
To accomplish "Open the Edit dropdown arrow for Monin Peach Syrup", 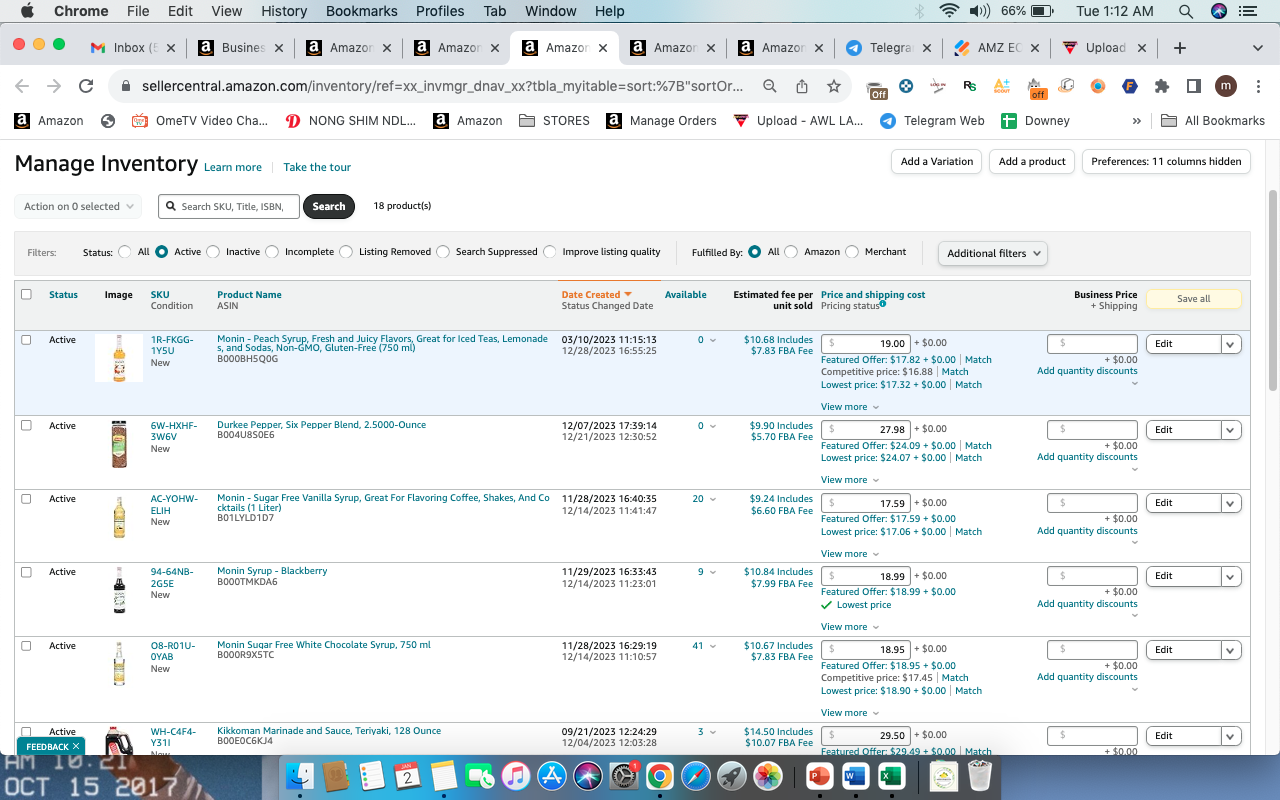I will pyautogui.click(x=1231, y=344).
